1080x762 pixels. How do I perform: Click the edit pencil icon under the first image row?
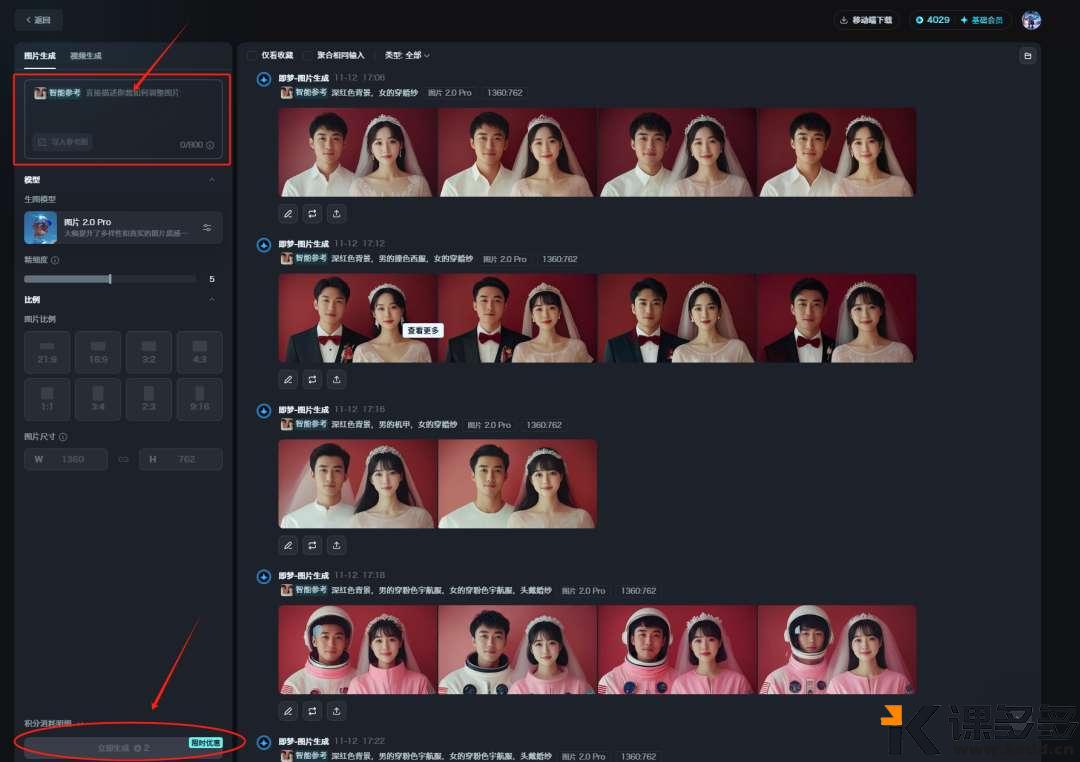pyautogui.click(x=288, y=213)
